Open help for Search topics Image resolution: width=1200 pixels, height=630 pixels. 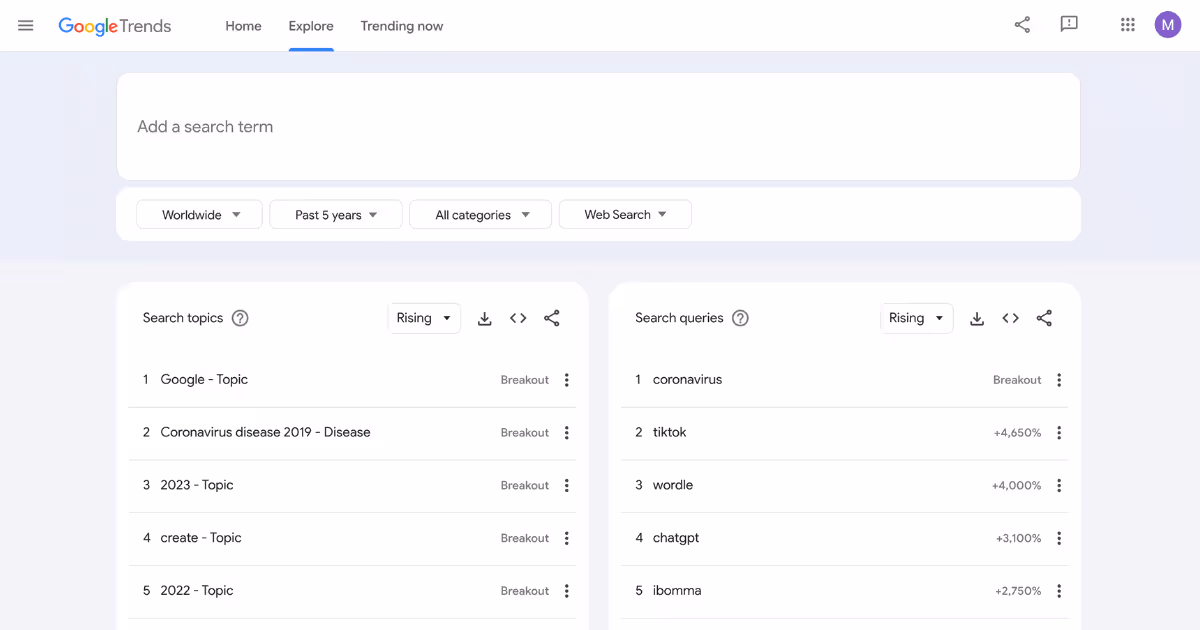pos(240,318)
